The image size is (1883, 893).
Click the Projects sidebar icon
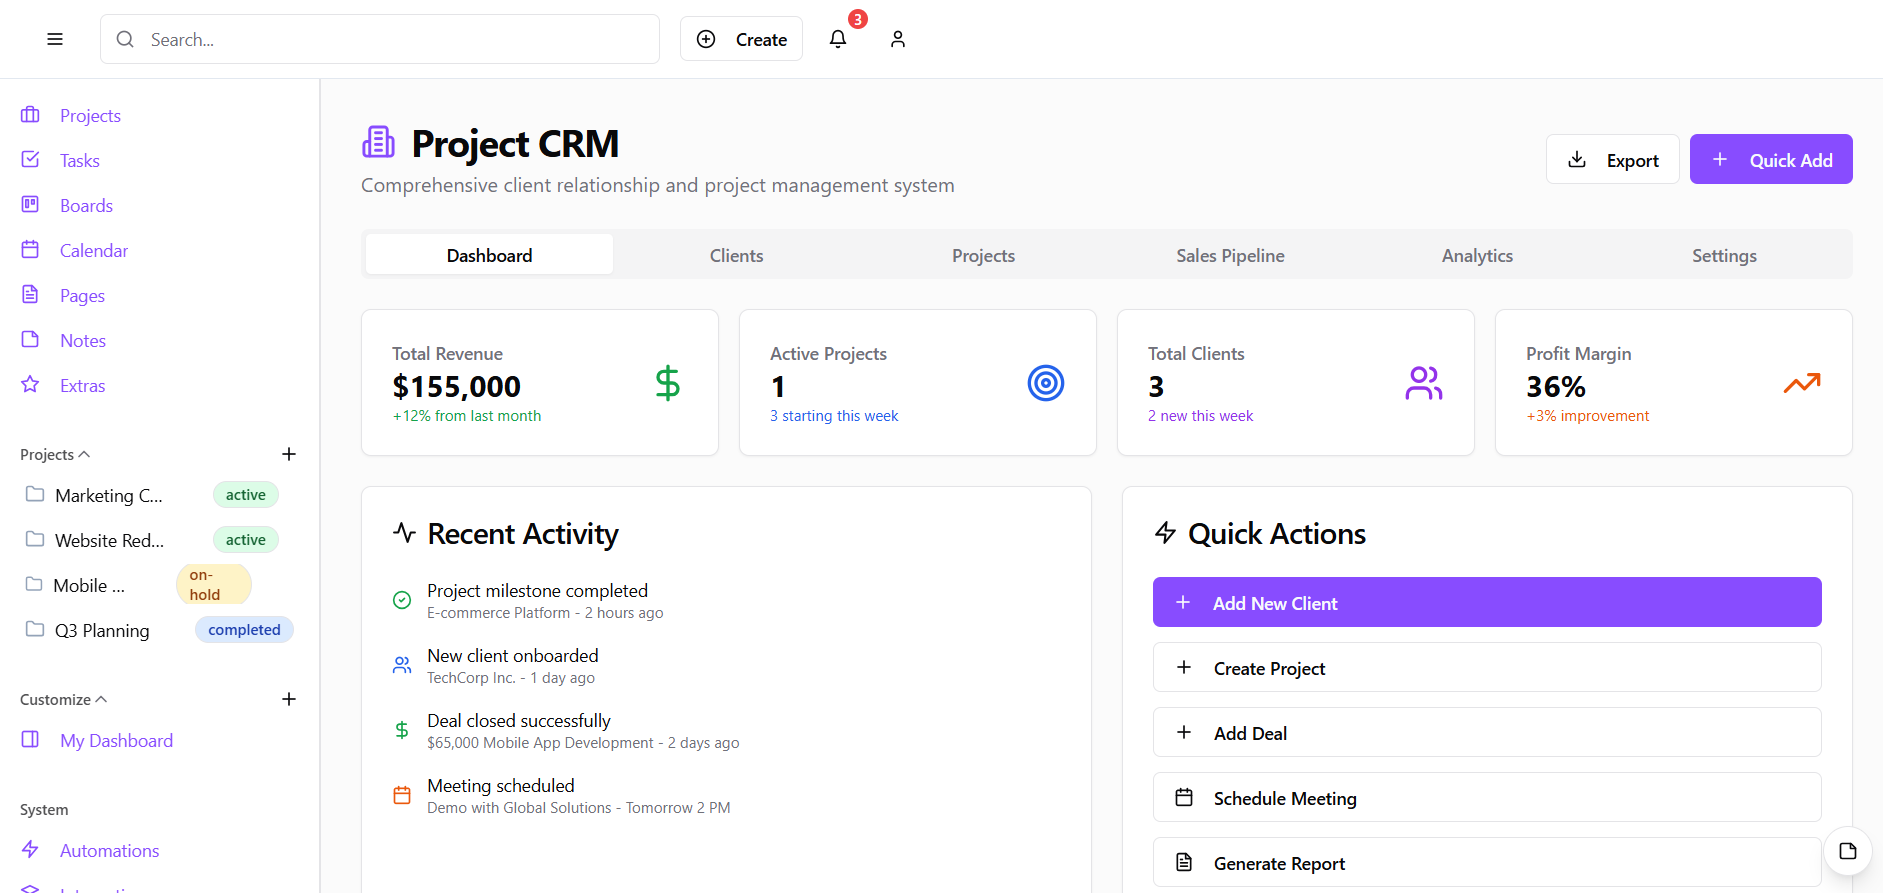tap(30, 115)
